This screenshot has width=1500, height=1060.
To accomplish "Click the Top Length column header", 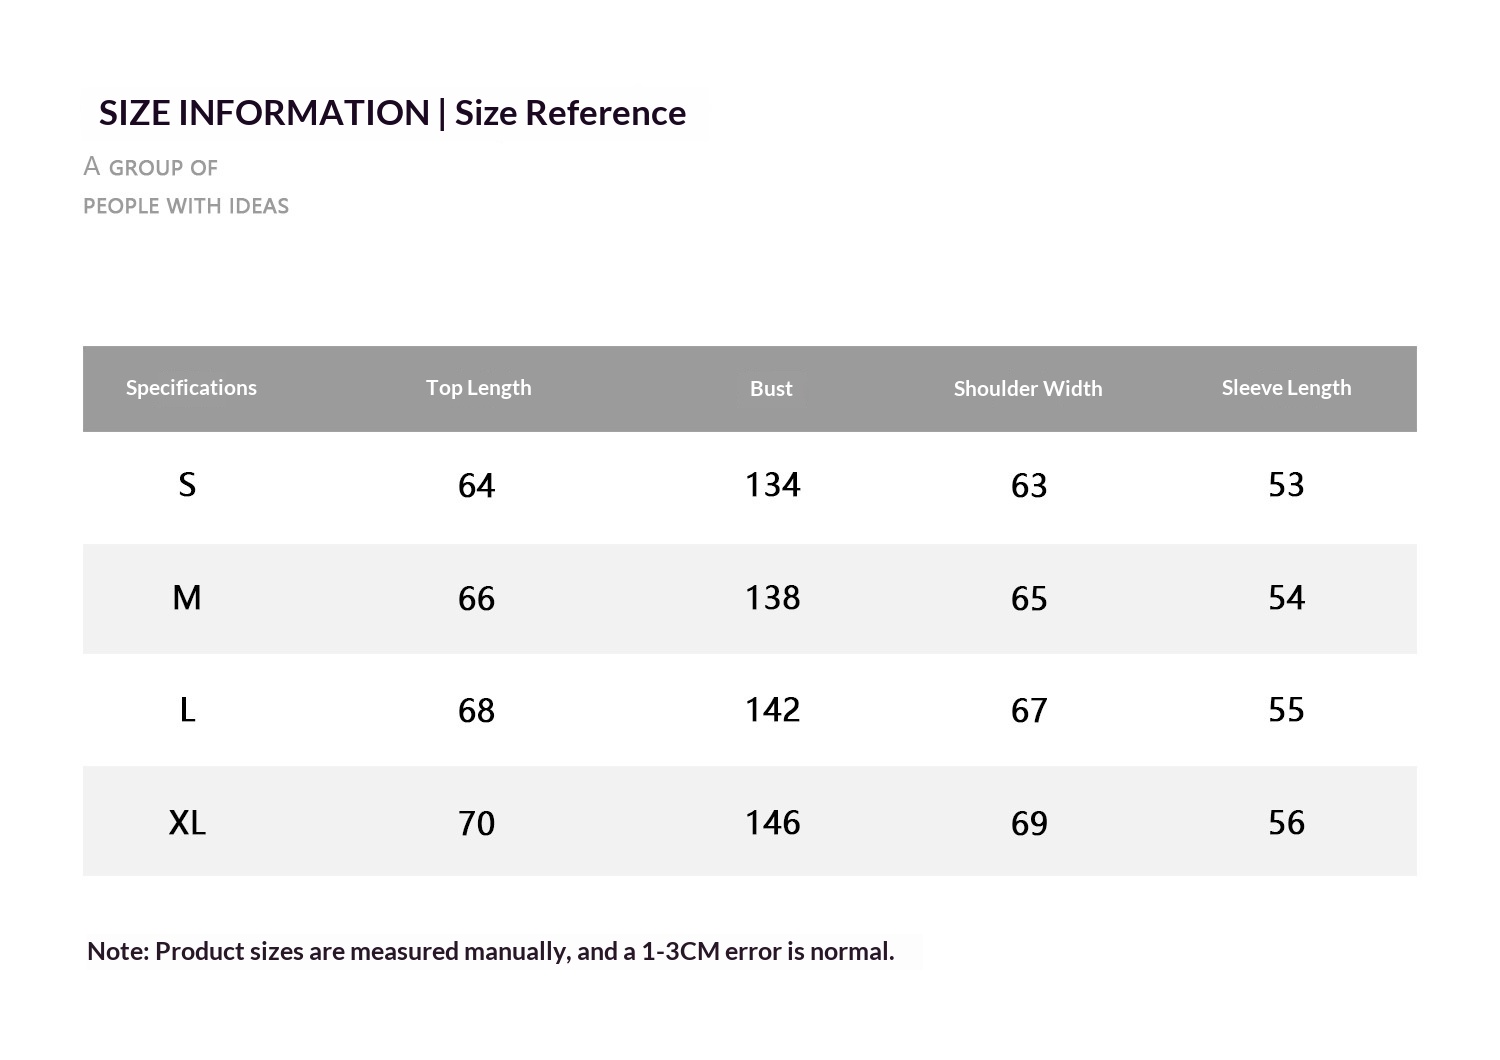I will click(478, 388).
